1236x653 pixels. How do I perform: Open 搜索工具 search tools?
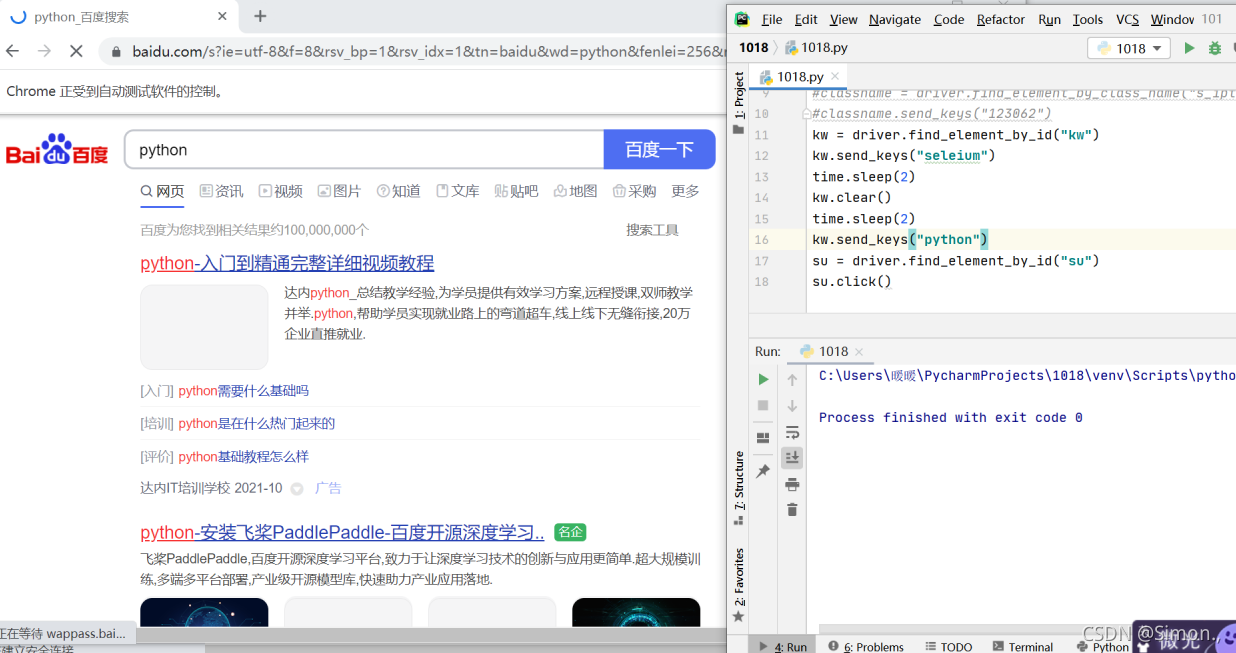pos(652,230)
